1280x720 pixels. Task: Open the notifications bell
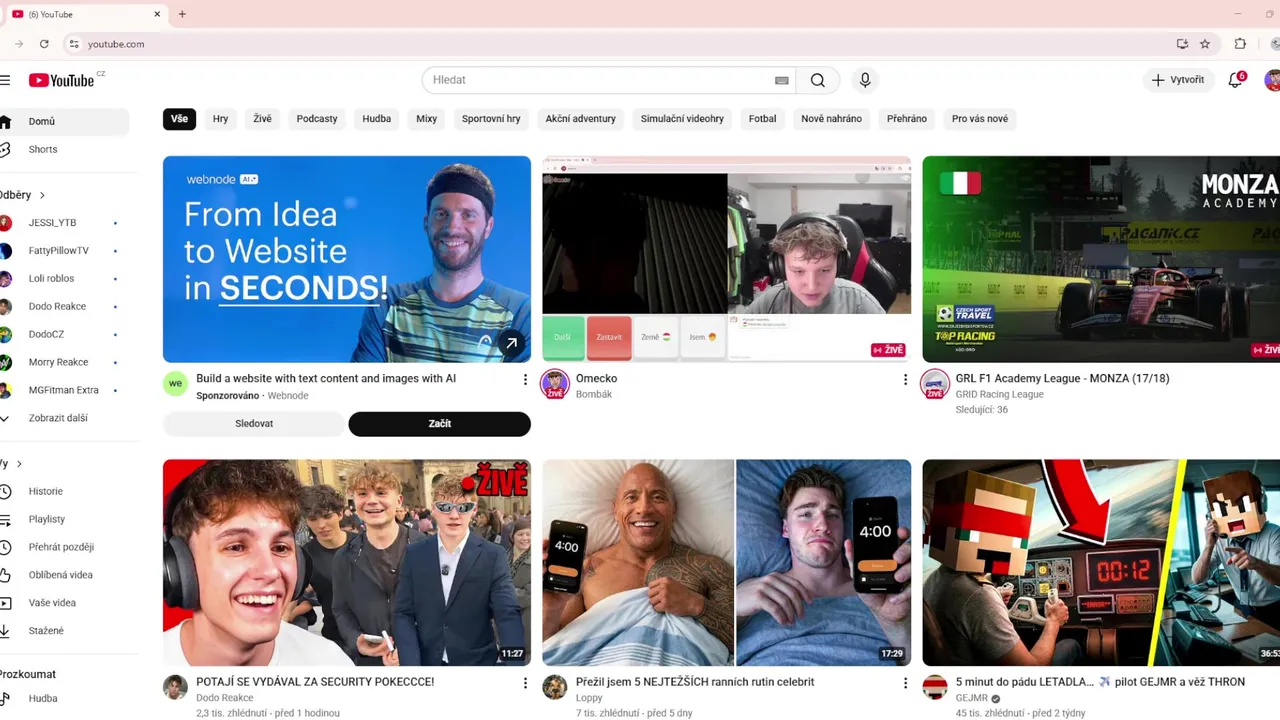[x=1236, y=80]
